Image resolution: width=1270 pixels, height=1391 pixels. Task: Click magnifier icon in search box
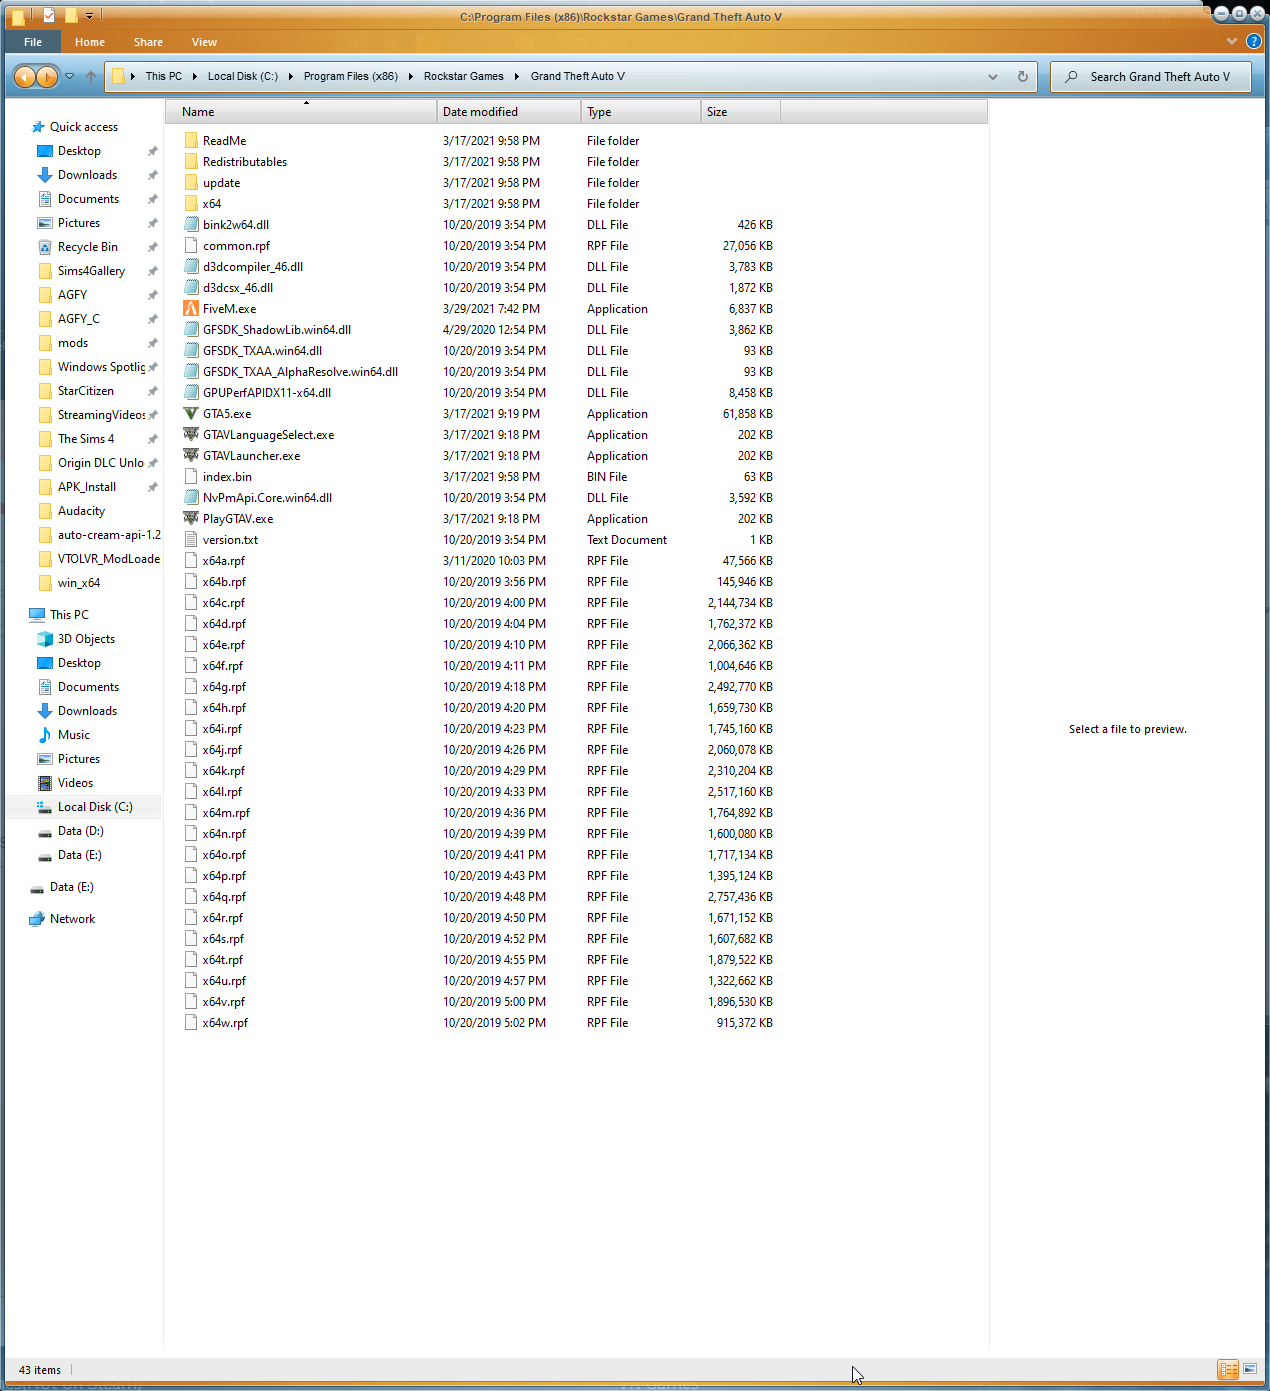(1071, 77)
